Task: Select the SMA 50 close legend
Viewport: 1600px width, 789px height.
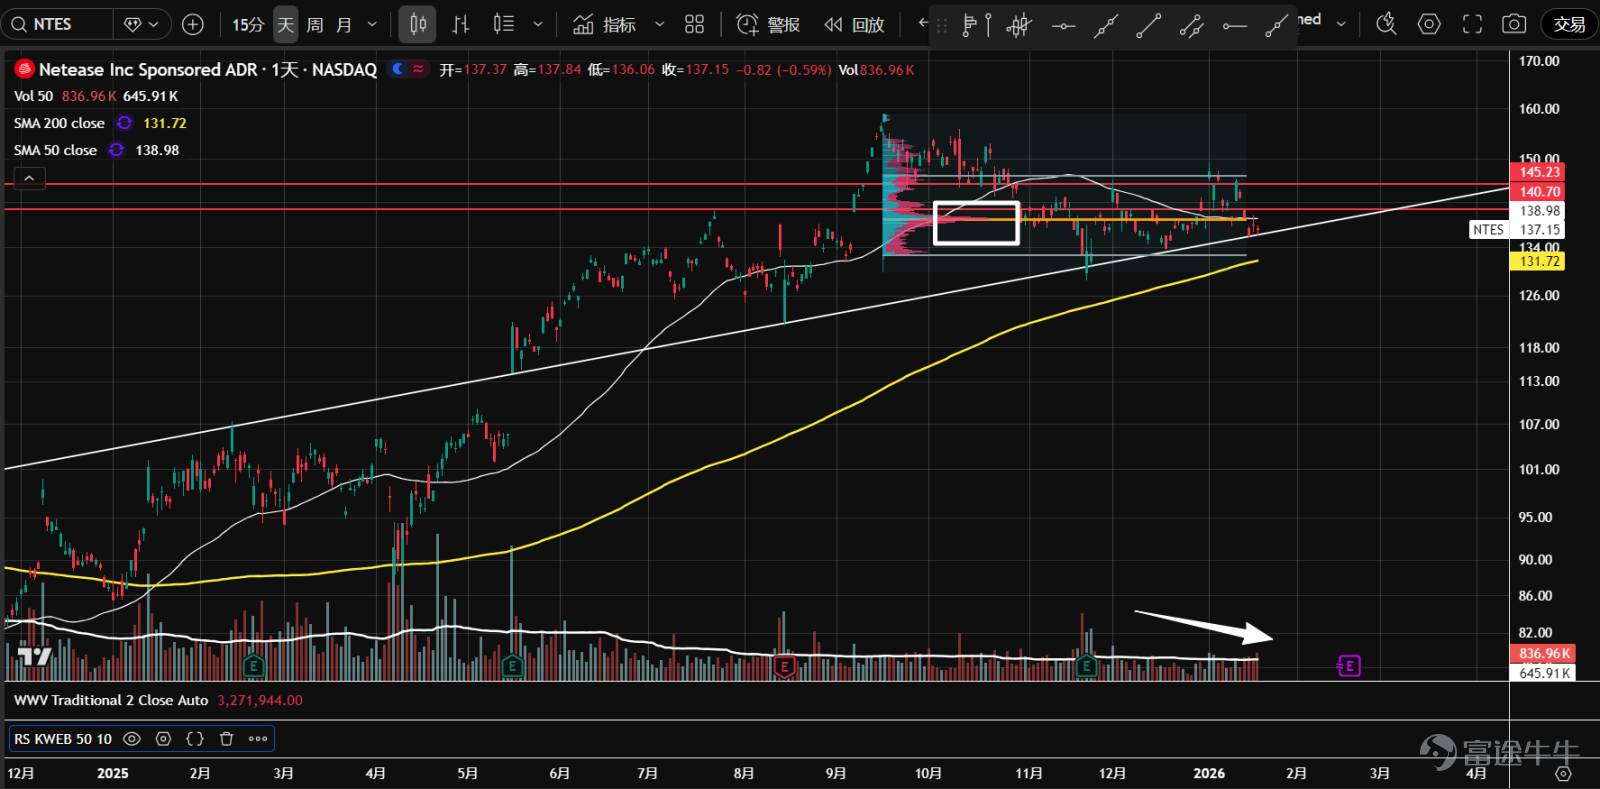Action: click(55, 150)
